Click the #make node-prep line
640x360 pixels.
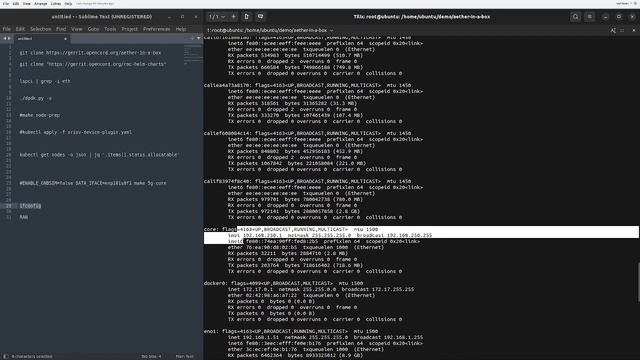coord(40,115)
